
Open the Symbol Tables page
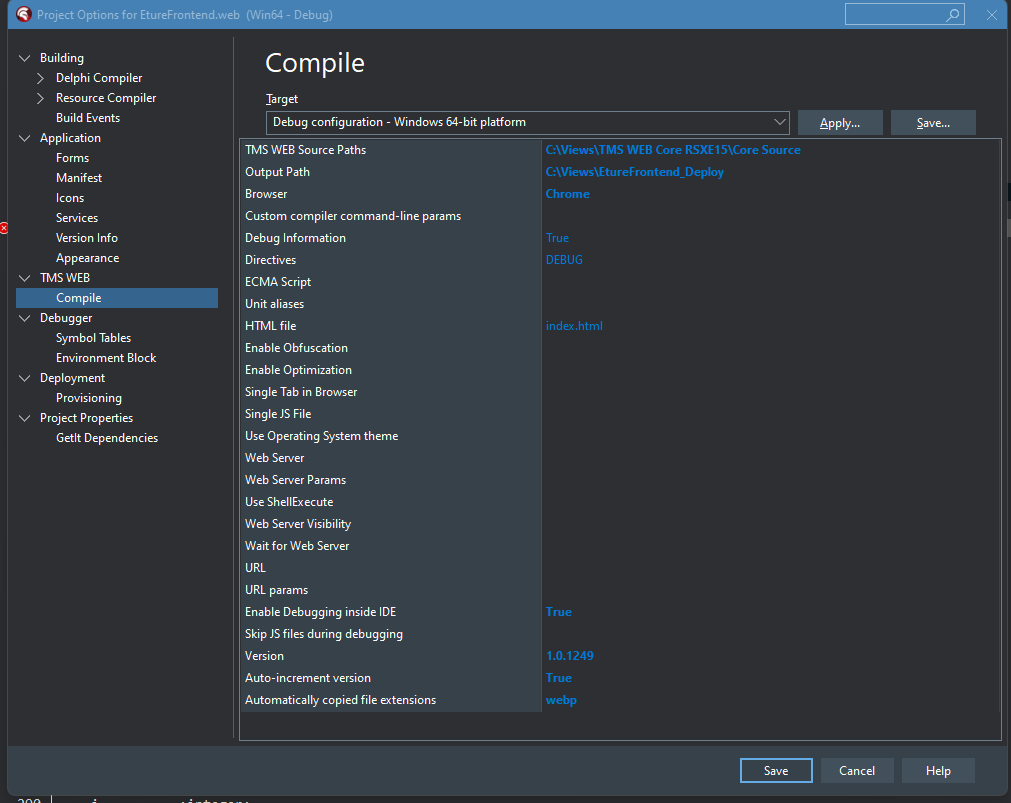pyautogui.click(x=93, y=338)
